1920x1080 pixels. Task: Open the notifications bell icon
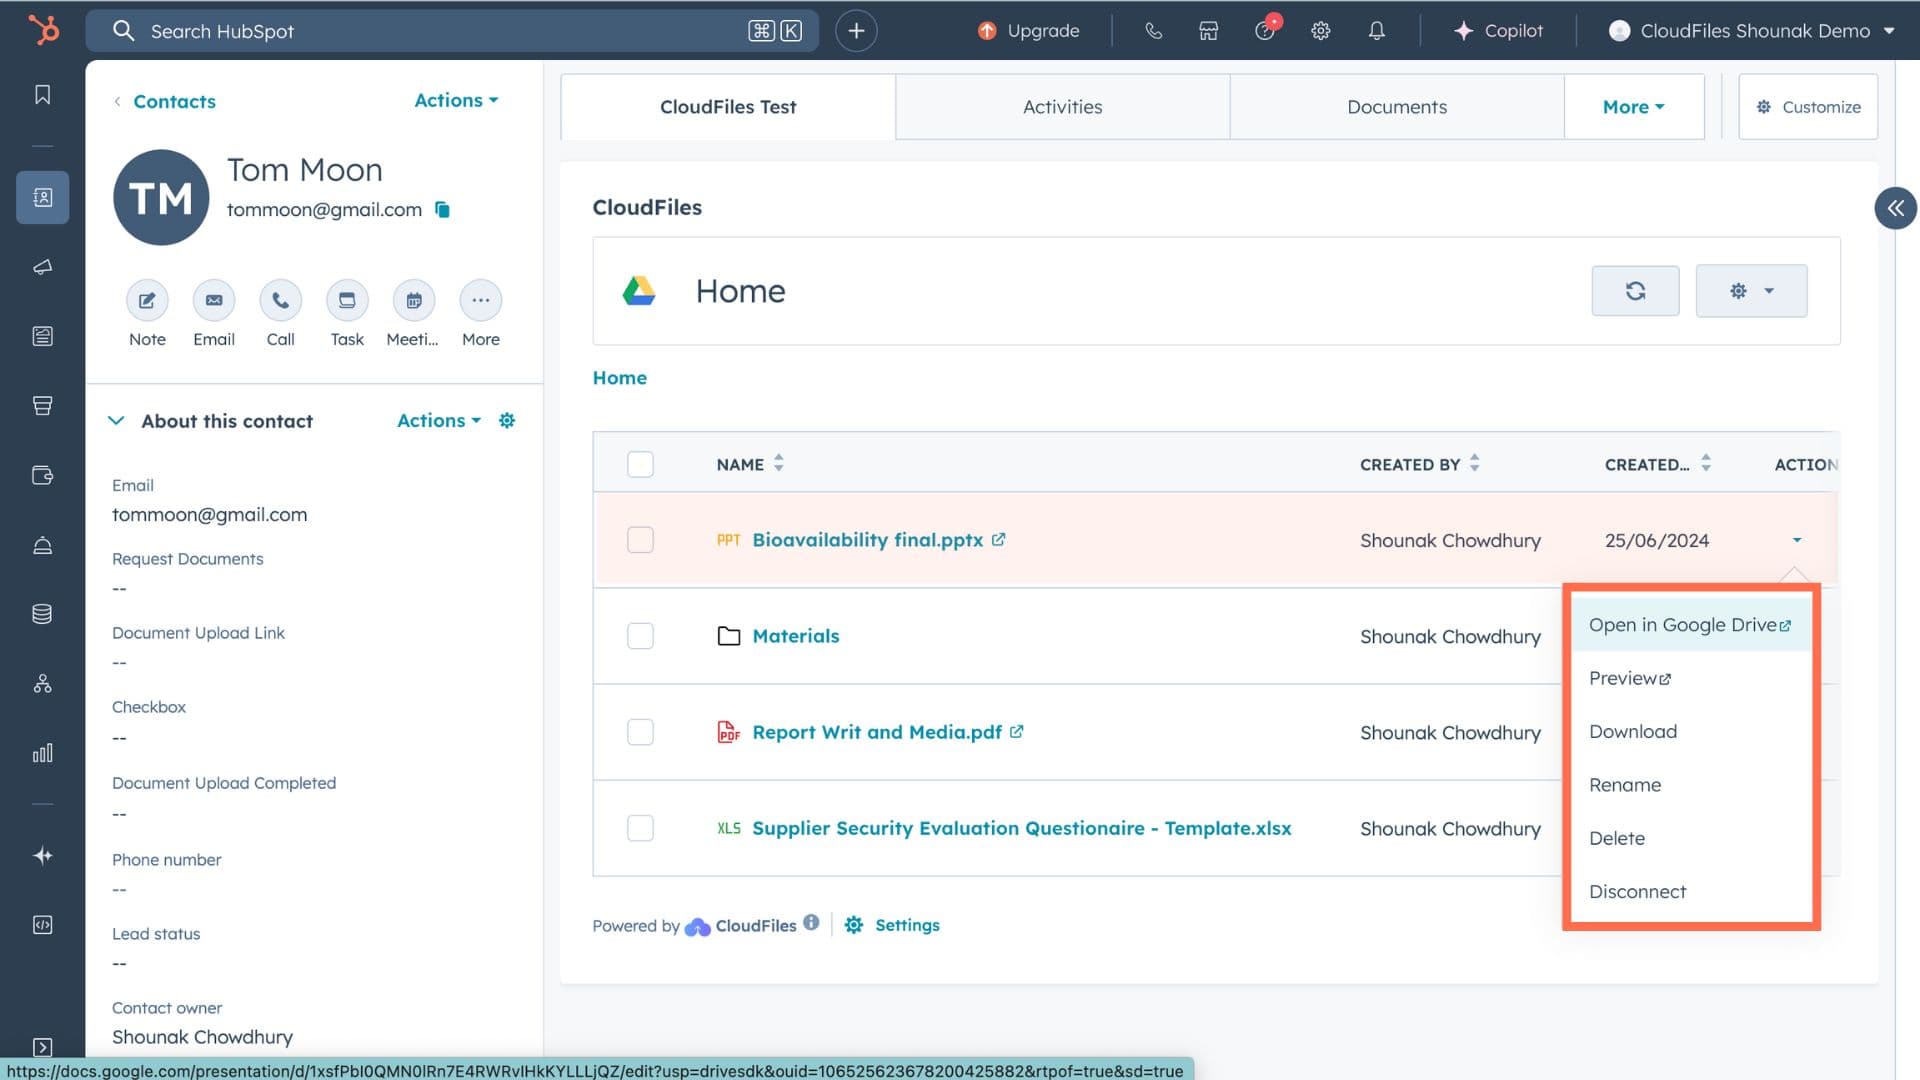pos(1376,31)
